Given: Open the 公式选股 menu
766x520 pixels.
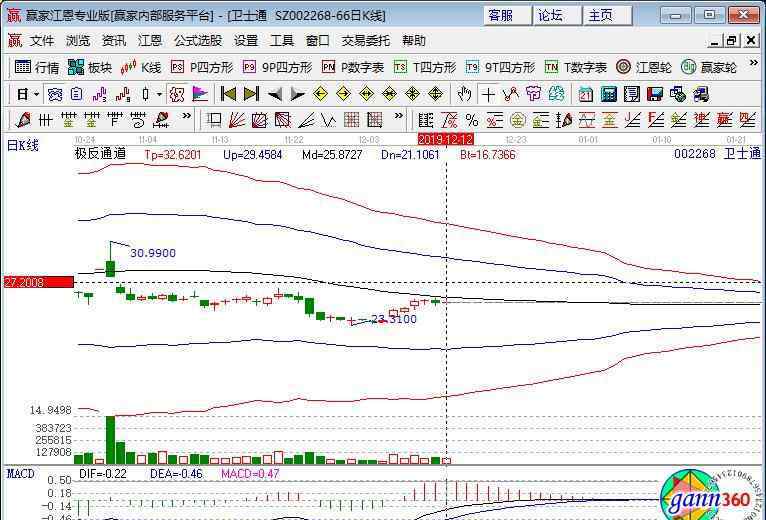Looking at the screenshot, I should point(198,41).
